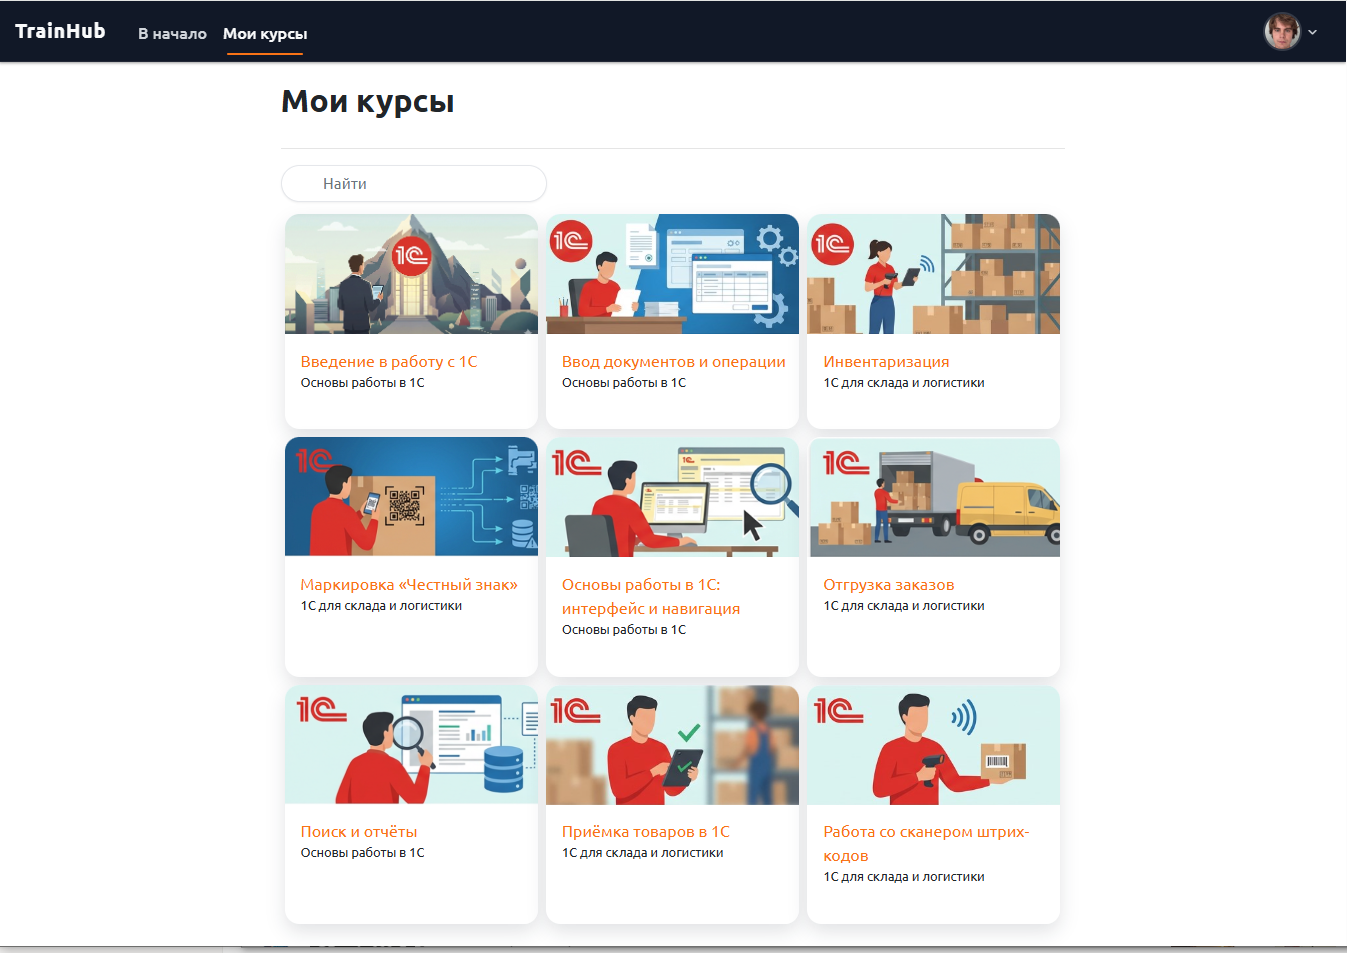Open the «Инвентаризация» course title
The width and height of the screenshot is (1347, 953).
pyautogui.click(x=886, y=362)
